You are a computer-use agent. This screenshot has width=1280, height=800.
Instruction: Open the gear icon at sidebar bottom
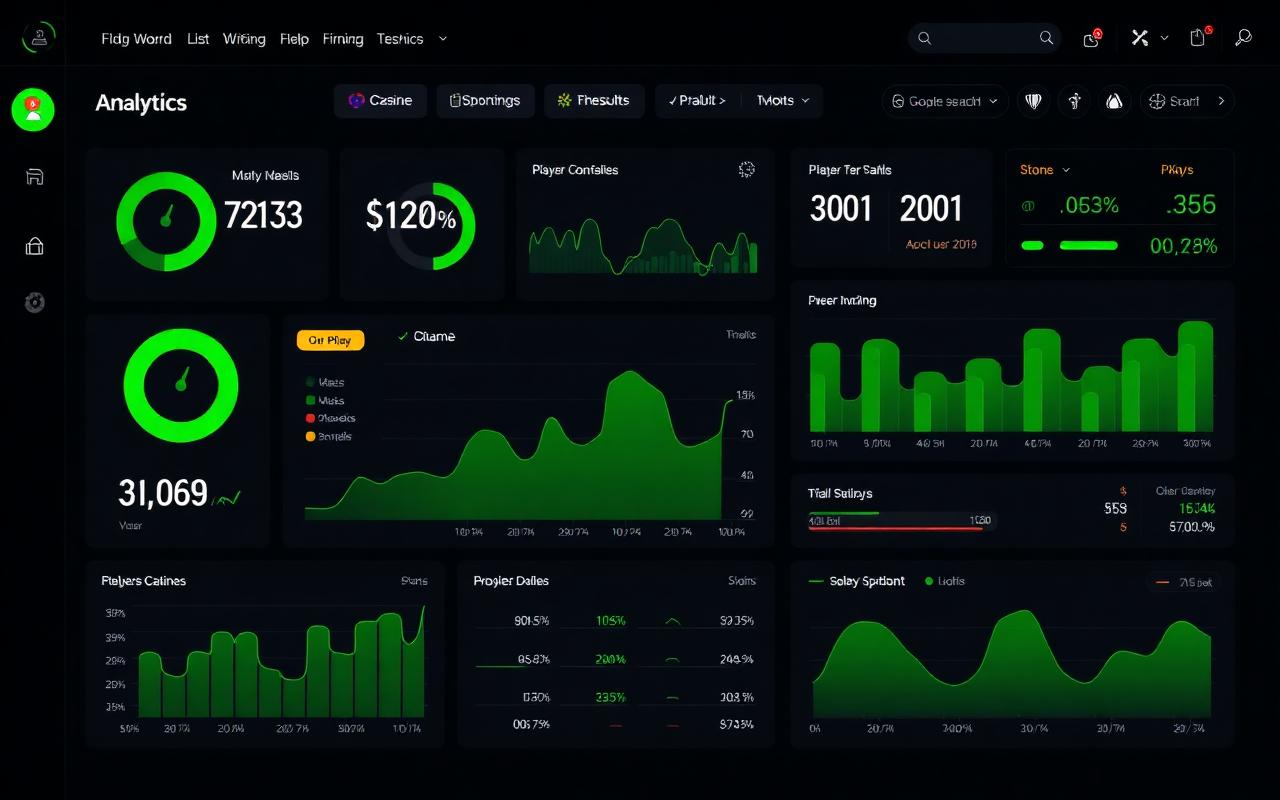34,302
